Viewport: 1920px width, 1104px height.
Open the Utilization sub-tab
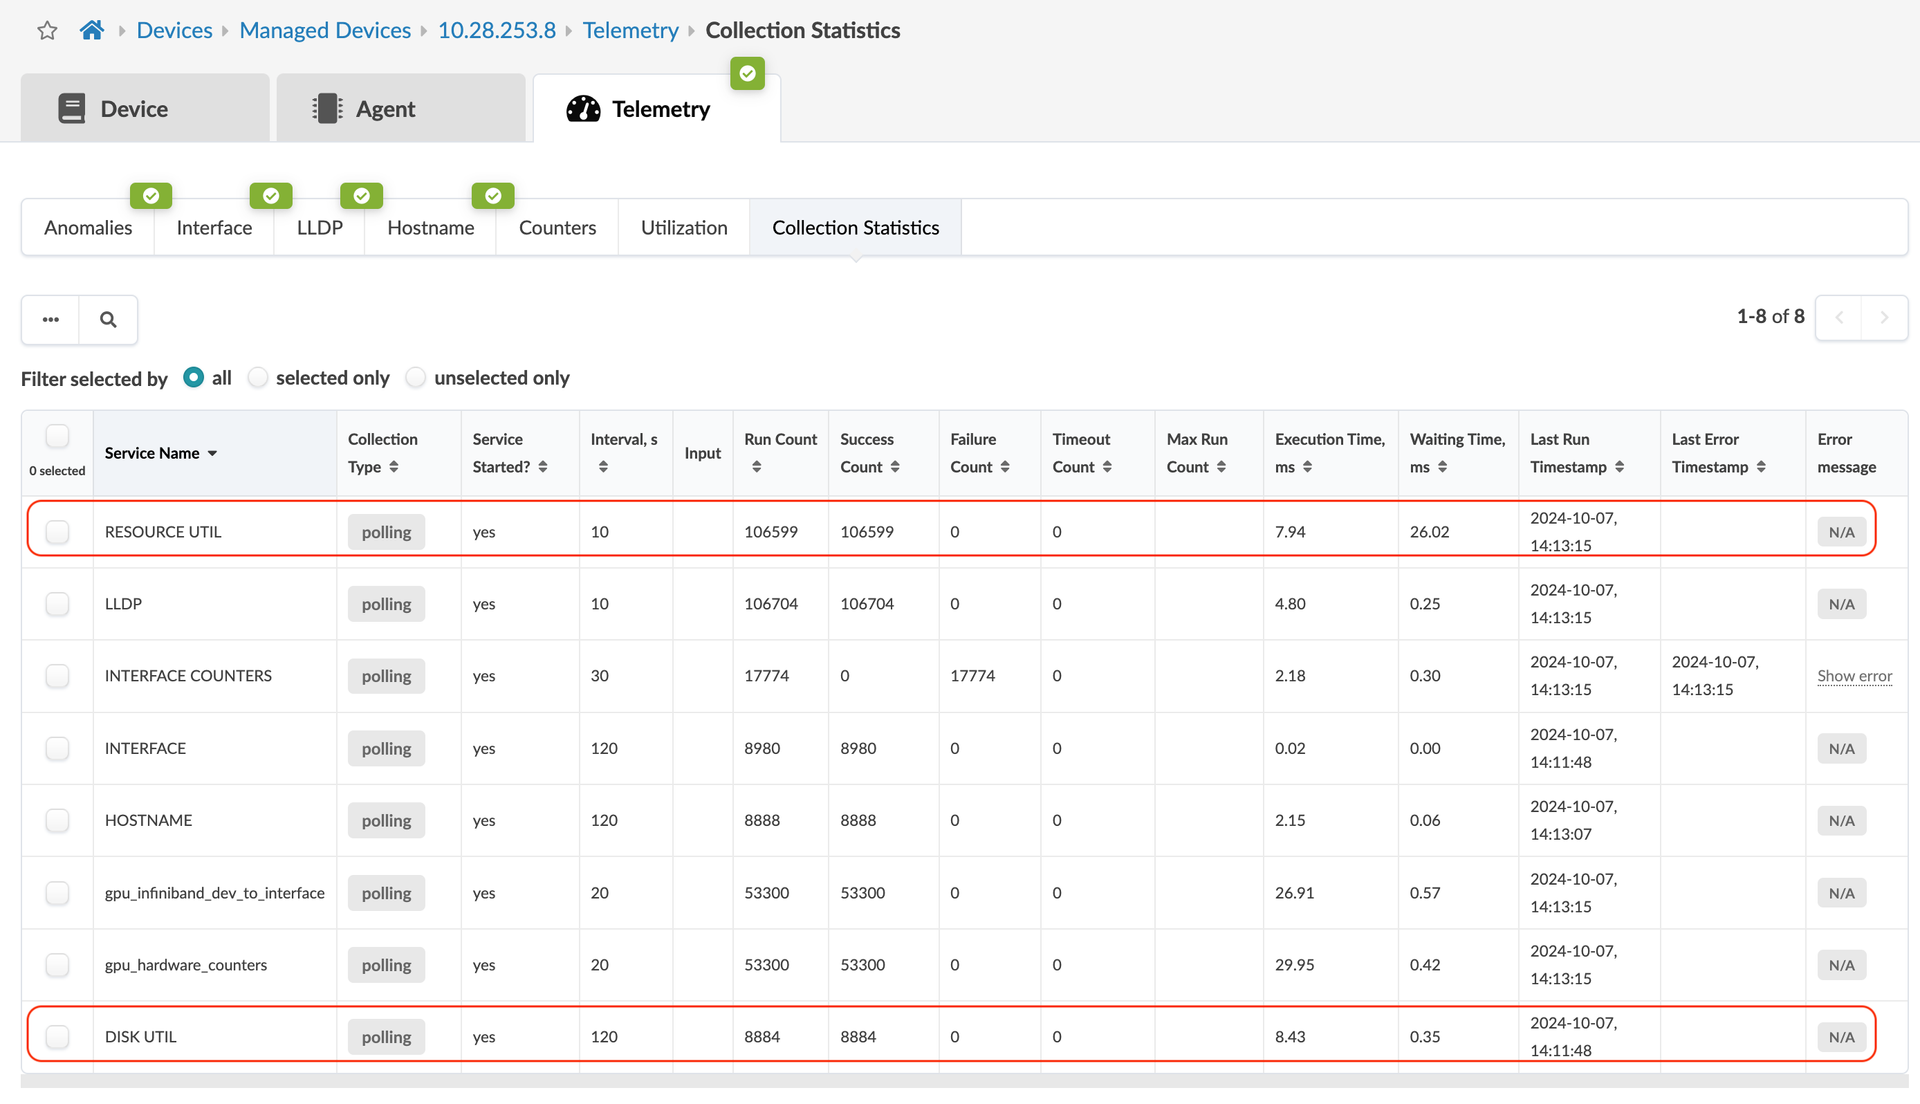click(x=684, y=228)
